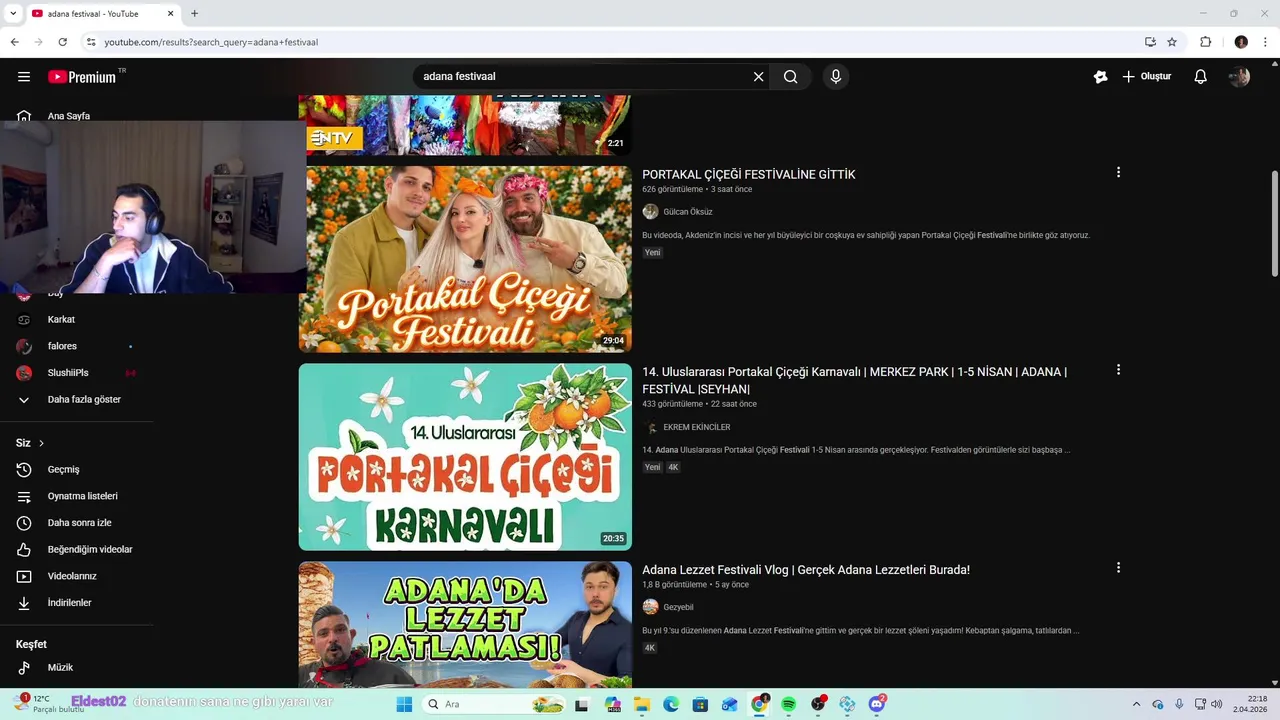Open title Adana Lezzet Festivali Vlog
Screen dimensions: 1280x720
pyautogui.click(x=806, y=570)
